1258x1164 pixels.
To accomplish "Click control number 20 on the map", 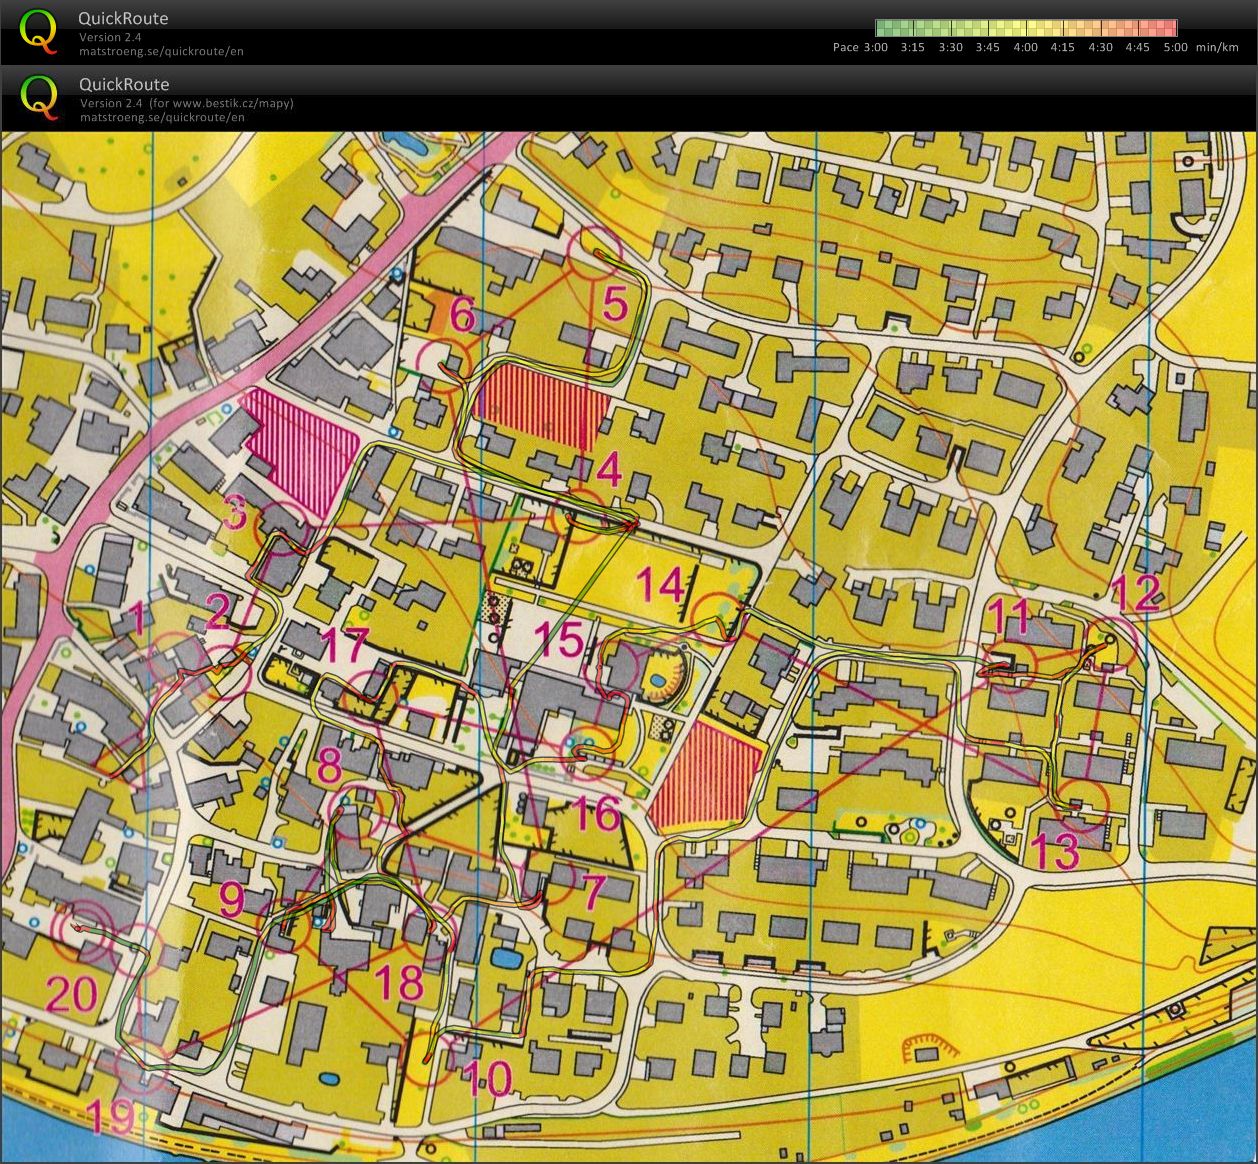I will [73, 994].
